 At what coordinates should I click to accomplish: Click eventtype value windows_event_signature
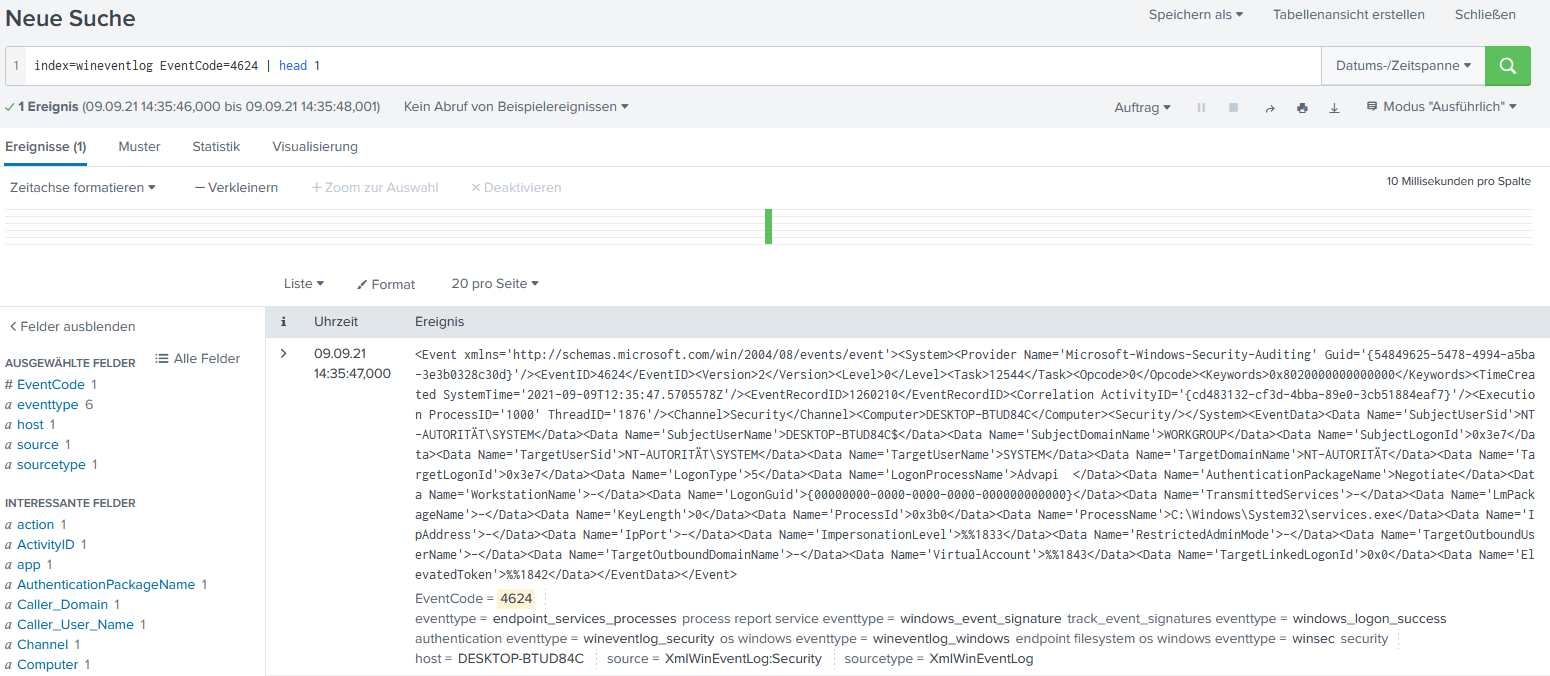981,618
